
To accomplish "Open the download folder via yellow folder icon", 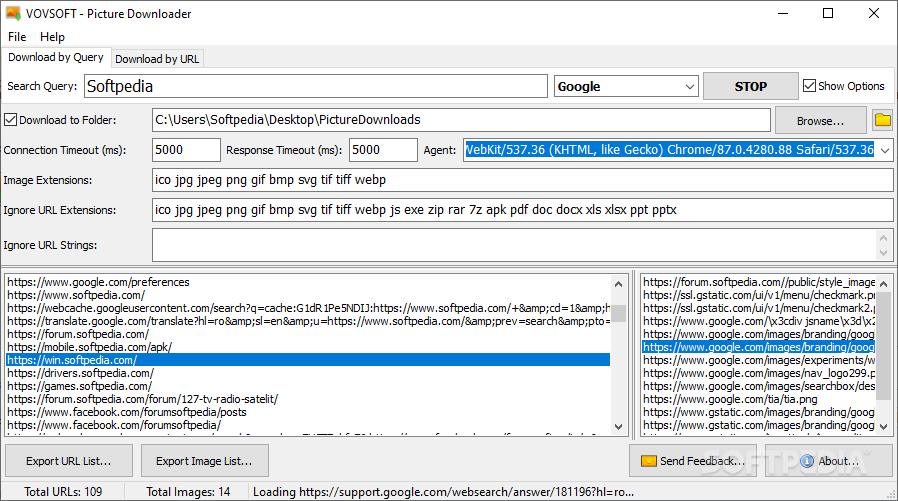I will click(x=883, y=120).
